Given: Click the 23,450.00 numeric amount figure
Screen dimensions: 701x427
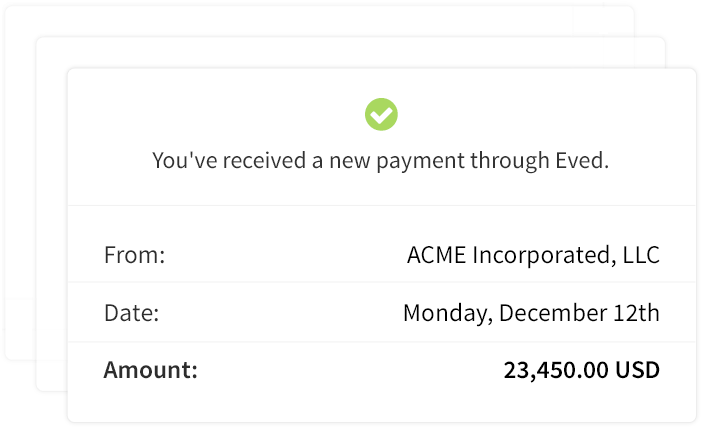Looking at the screenshot, I should [556, 370].
